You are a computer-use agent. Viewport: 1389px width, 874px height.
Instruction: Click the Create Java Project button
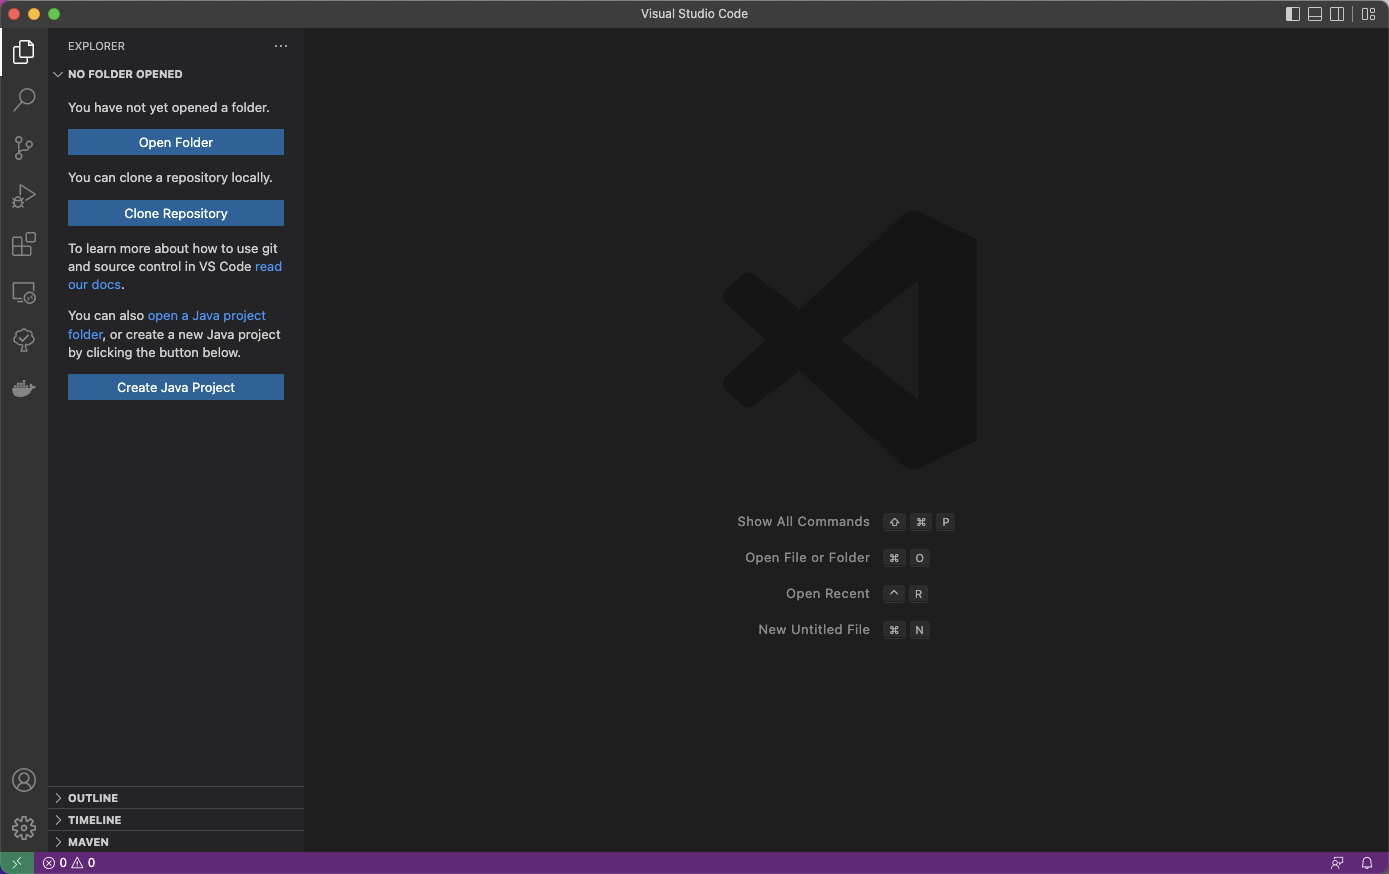click(x=176, y=387)
